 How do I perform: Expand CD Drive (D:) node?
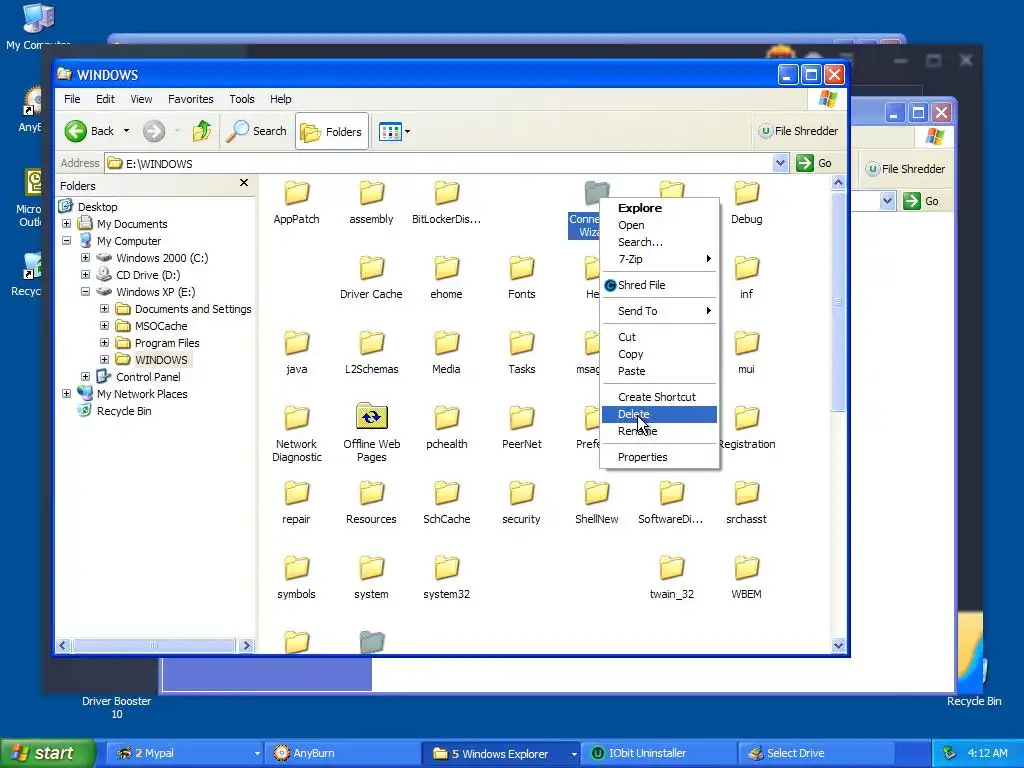tap(86, 274)
